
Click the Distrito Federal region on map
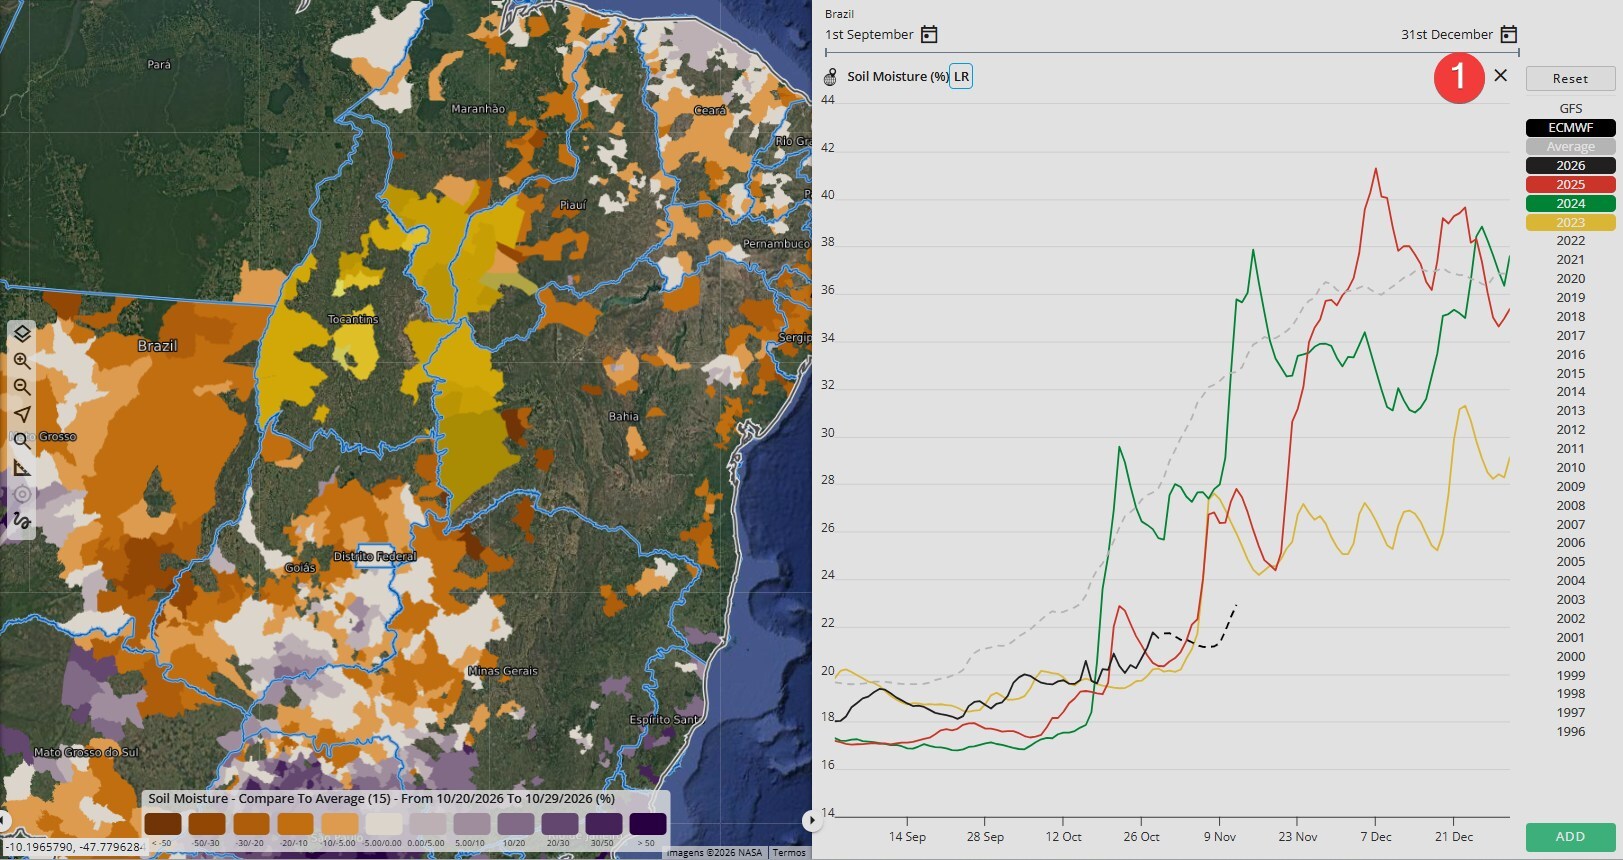(x=375, y=556)
